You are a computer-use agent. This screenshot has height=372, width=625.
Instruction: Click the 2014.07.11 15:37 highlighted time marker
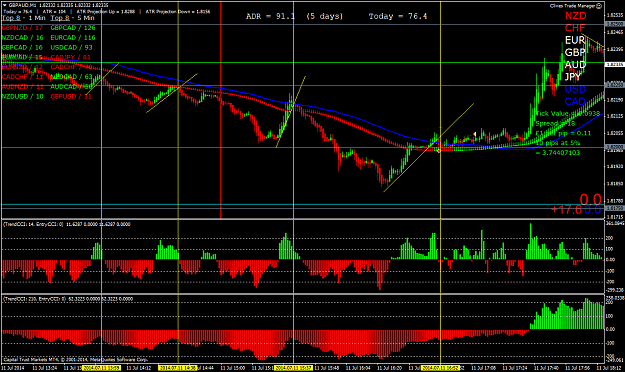[293, 368]
